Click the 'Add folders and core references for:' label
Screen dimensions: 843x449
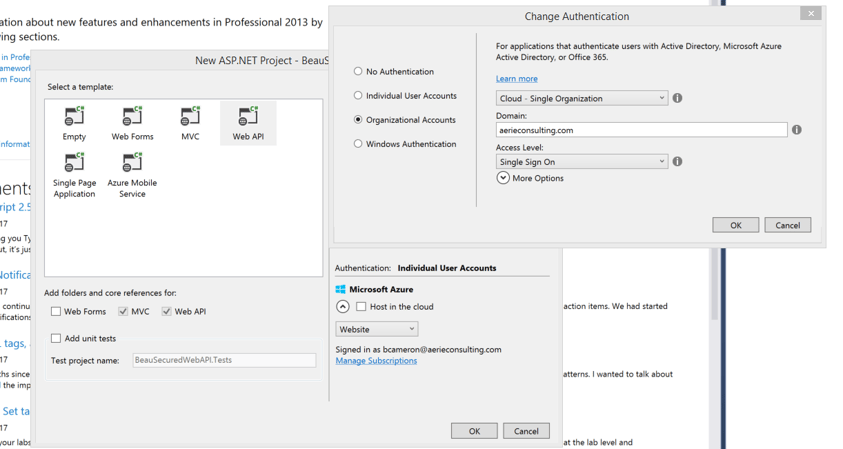coord(110,293)
